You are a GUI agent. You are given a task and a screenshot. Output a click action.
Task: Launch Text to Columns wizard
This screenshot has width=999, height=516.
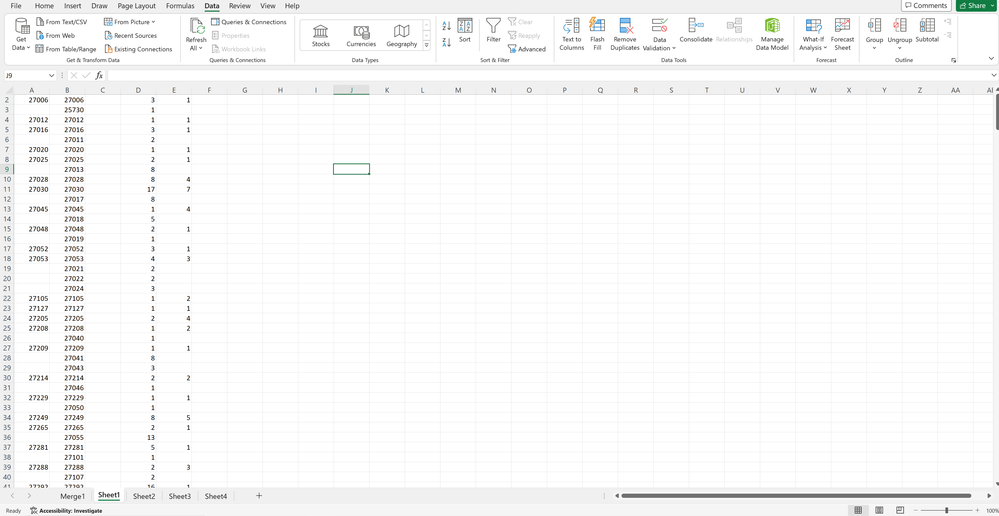pos(571,34)
